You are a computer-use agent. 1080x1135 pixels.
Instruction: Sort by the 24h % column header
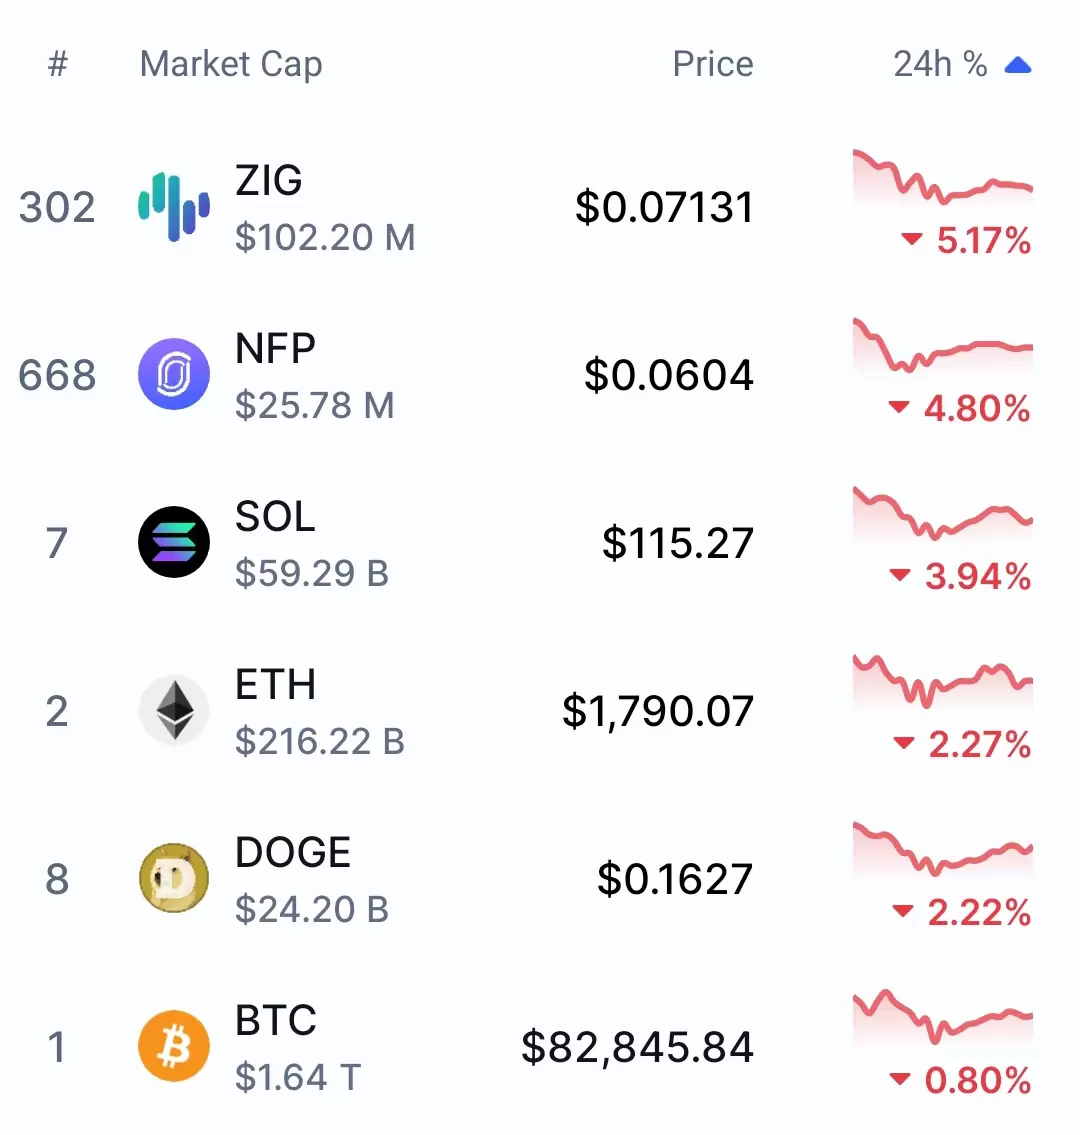[x=940, y=64]
